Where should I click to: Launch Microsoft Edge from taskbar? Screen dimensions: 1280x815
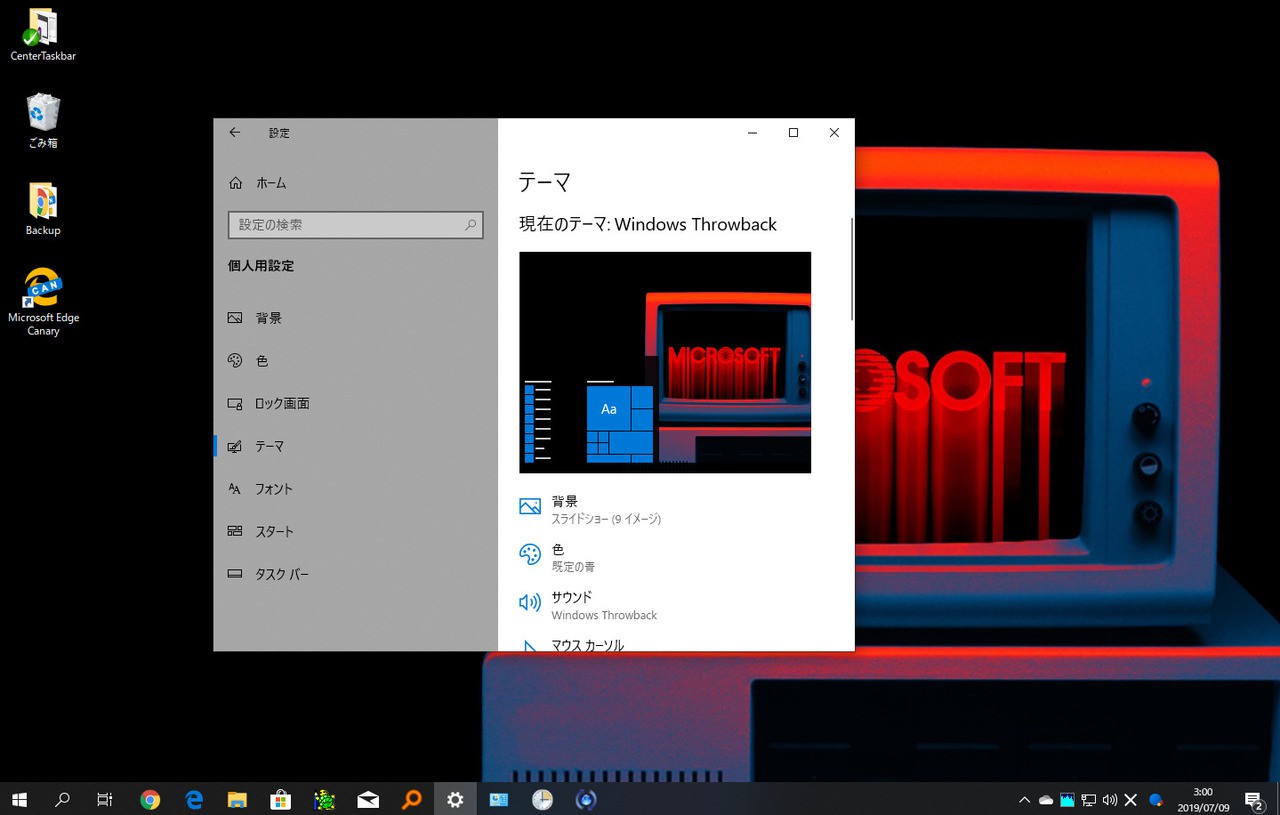194,799
